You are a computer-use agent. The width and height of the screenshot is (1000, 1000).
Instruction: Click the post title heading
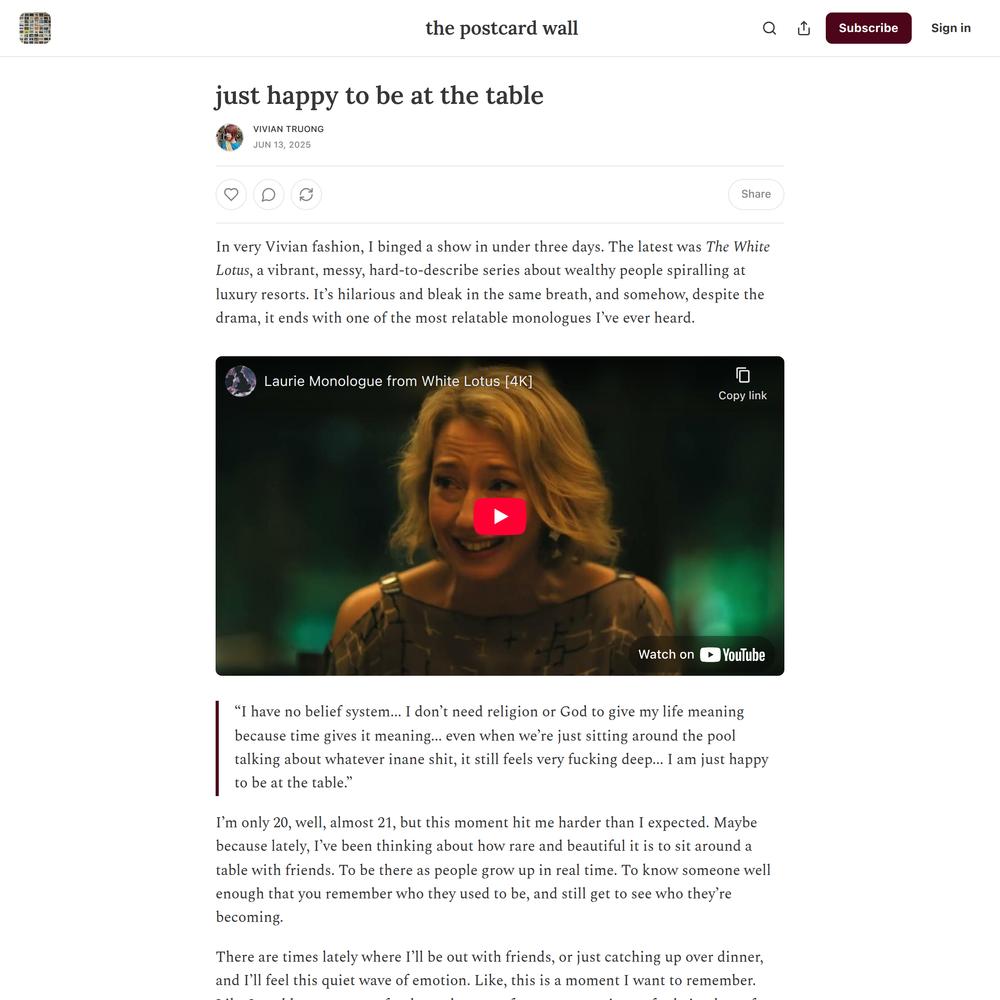(x=379, y=96)
